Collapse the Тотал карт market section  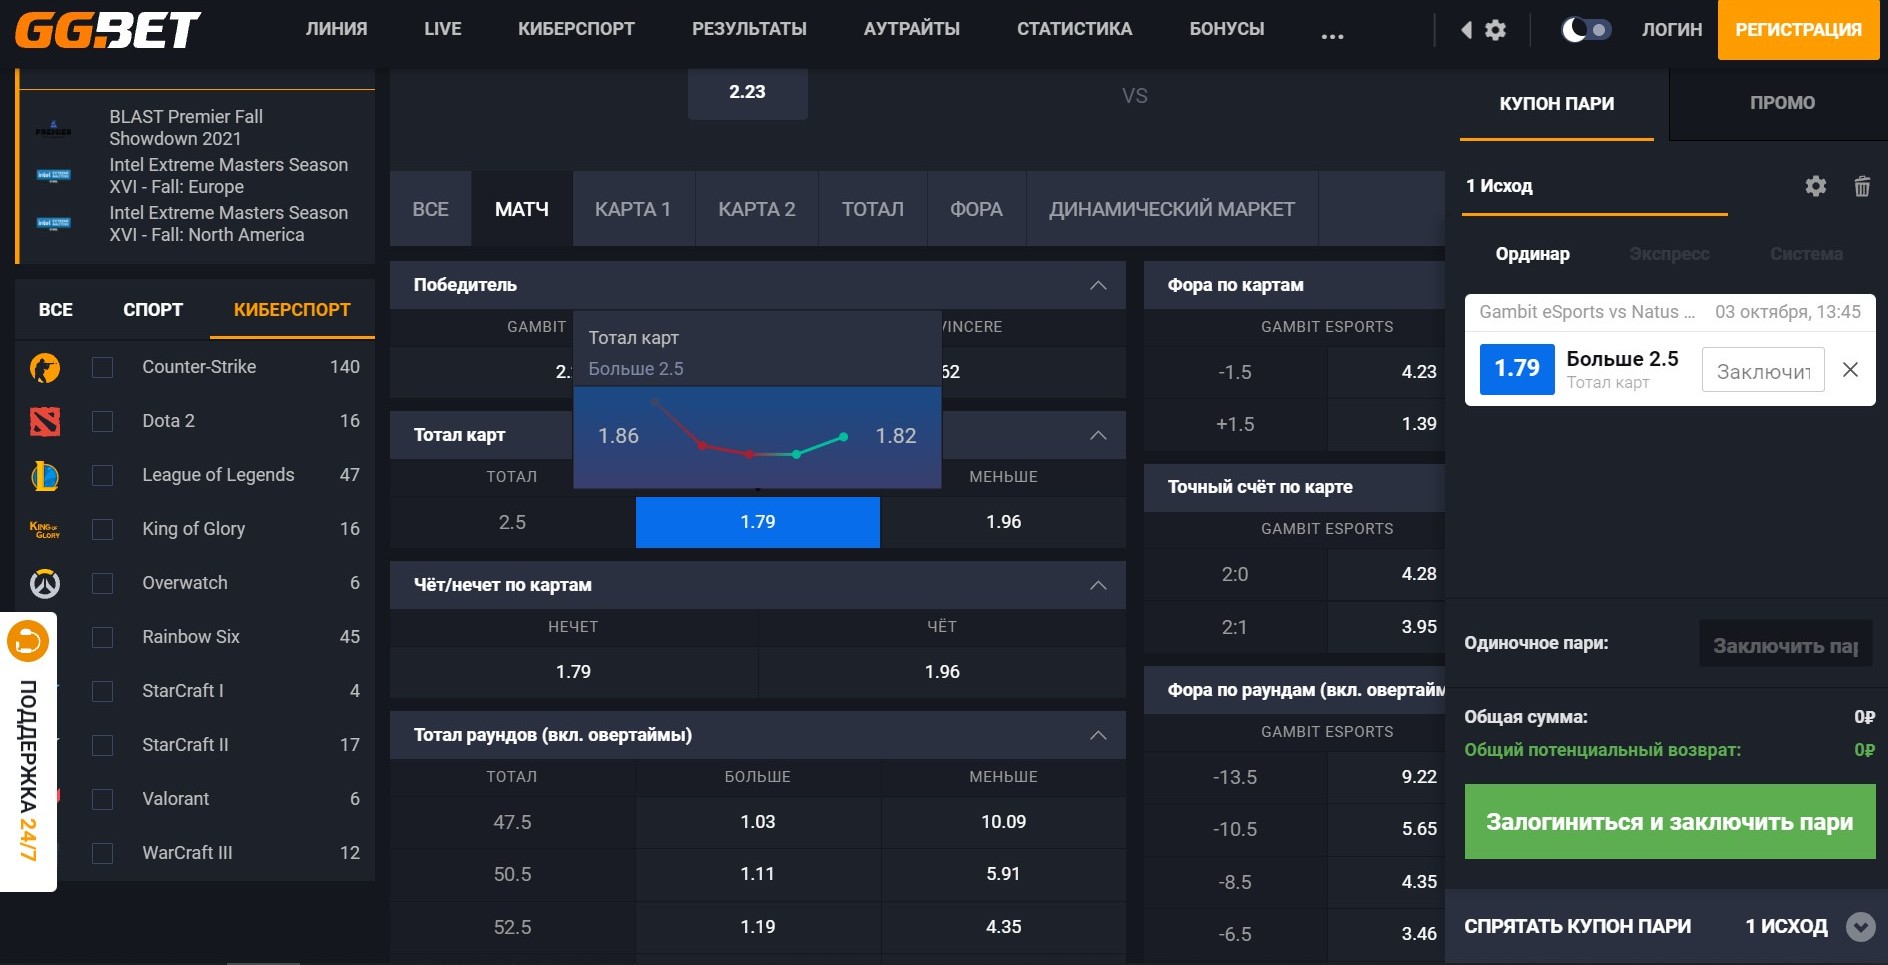[1098, 435]
